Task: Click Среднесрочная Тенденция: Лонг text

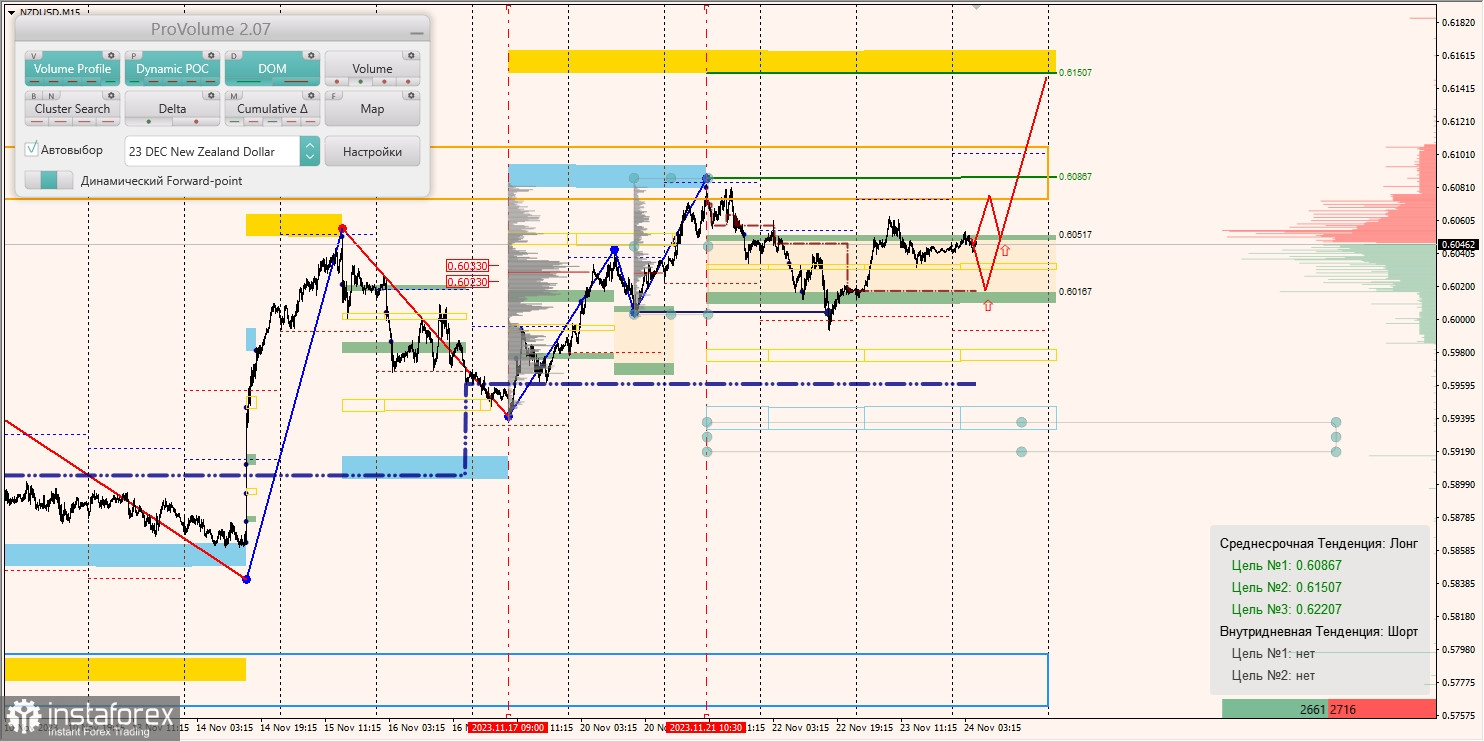Action: click(1319, 543)
